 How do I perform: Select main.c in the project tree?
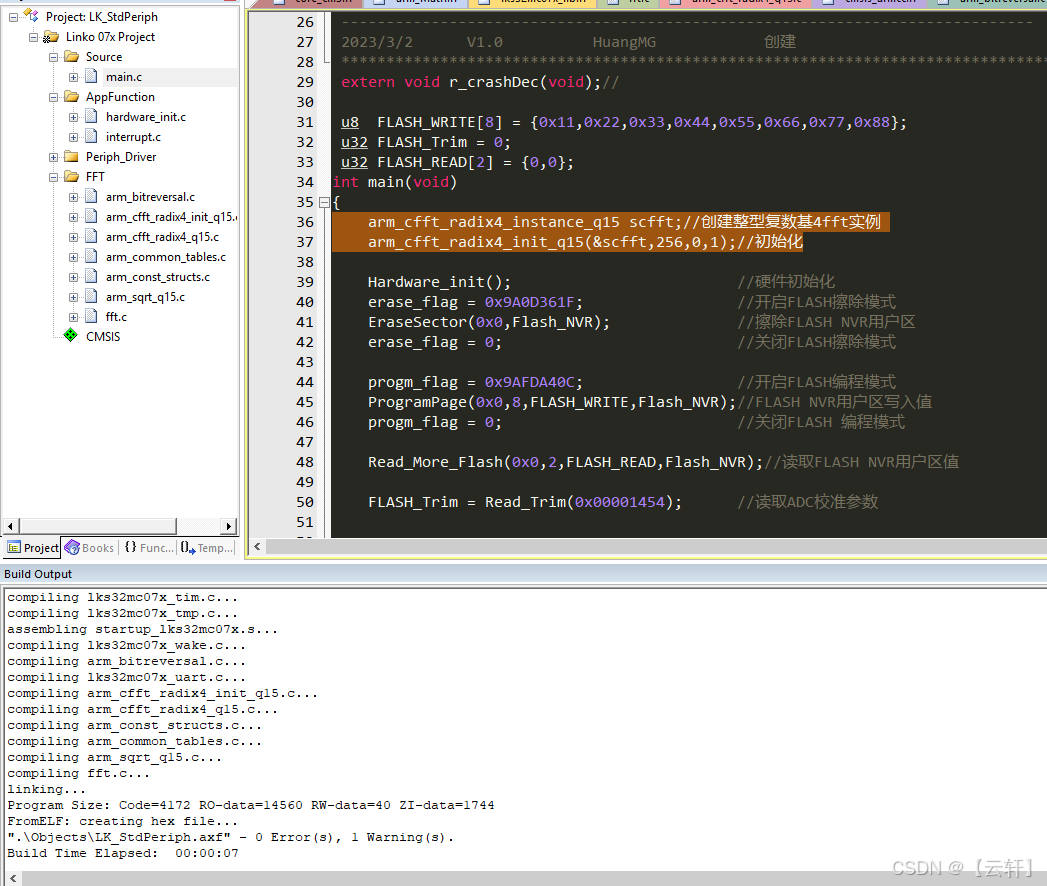tap(124, 77)
